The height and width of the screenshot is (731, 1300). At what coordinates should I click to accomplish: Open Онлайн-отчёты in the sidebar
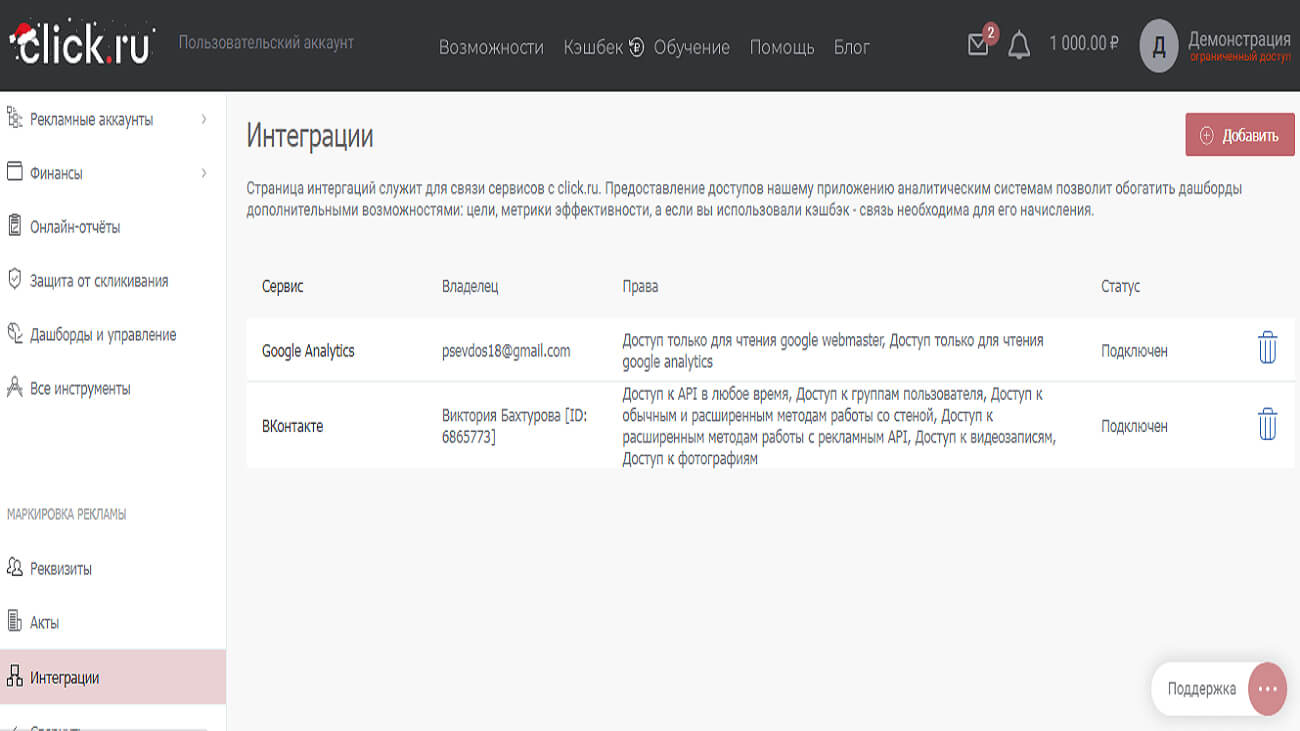pyautogui.click(x=75, y=227)
